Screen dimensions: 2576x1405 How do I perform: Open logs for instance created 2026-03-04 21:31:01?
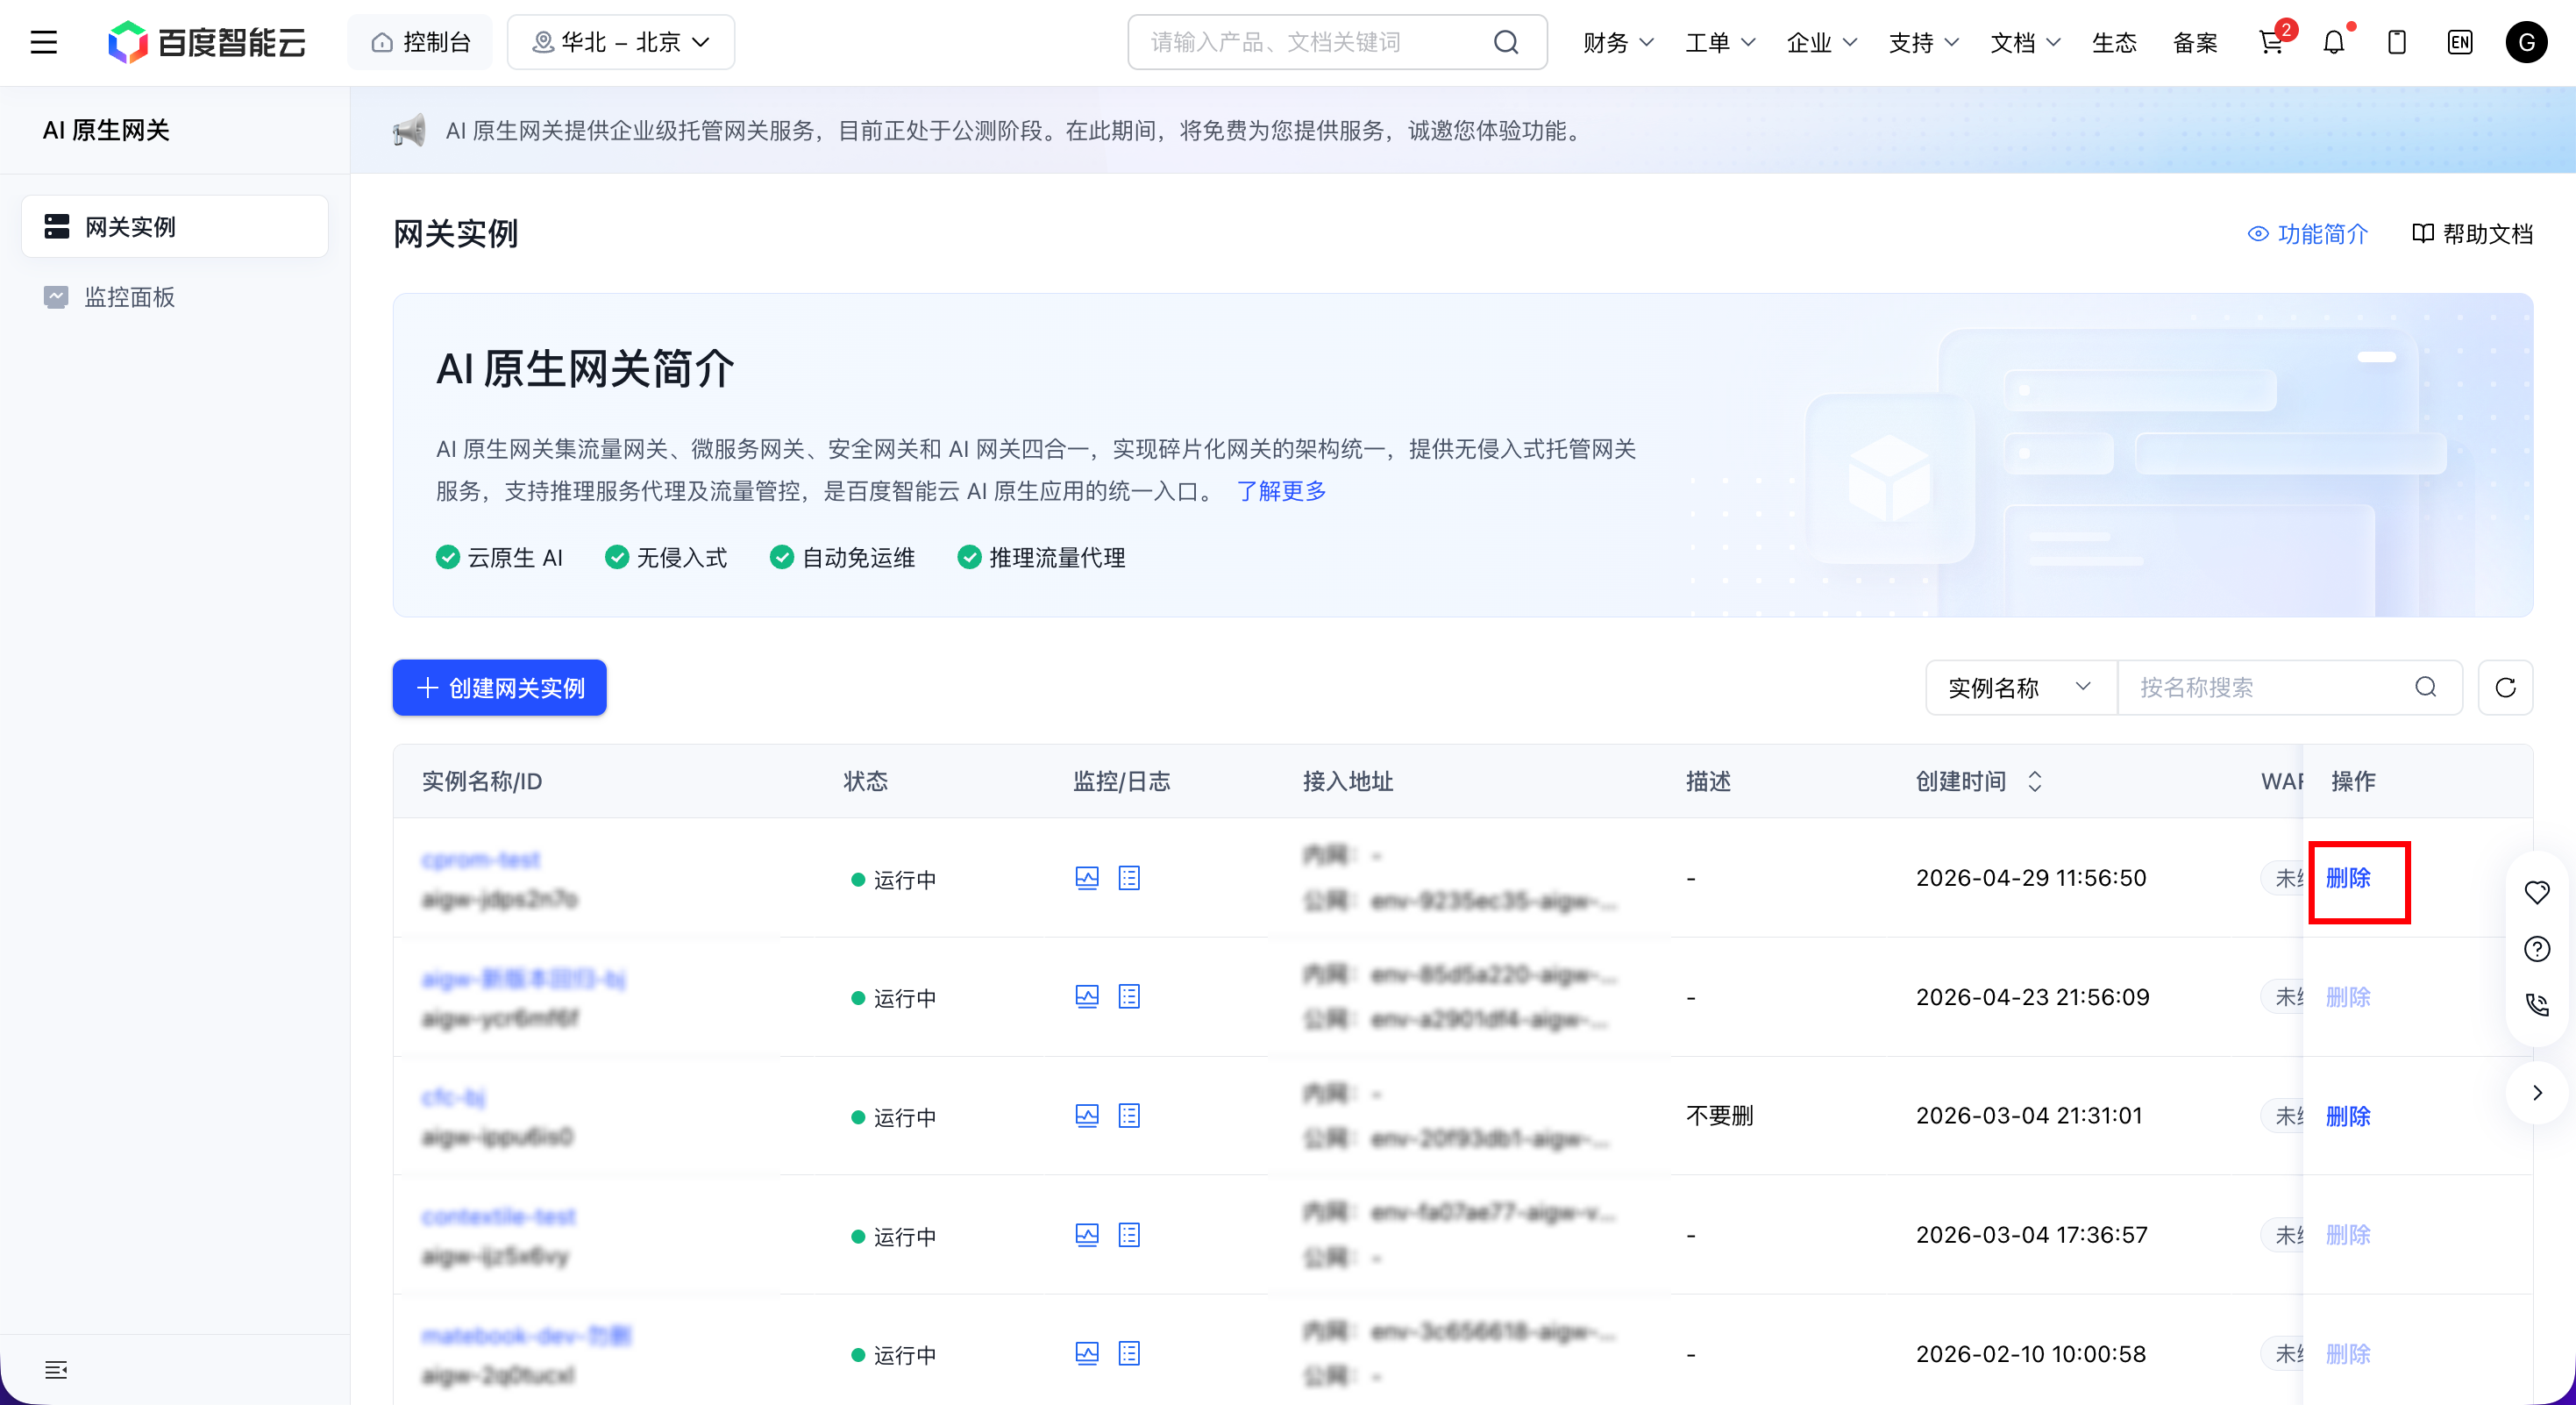pyautogui.click(x=1129, y=1116)
